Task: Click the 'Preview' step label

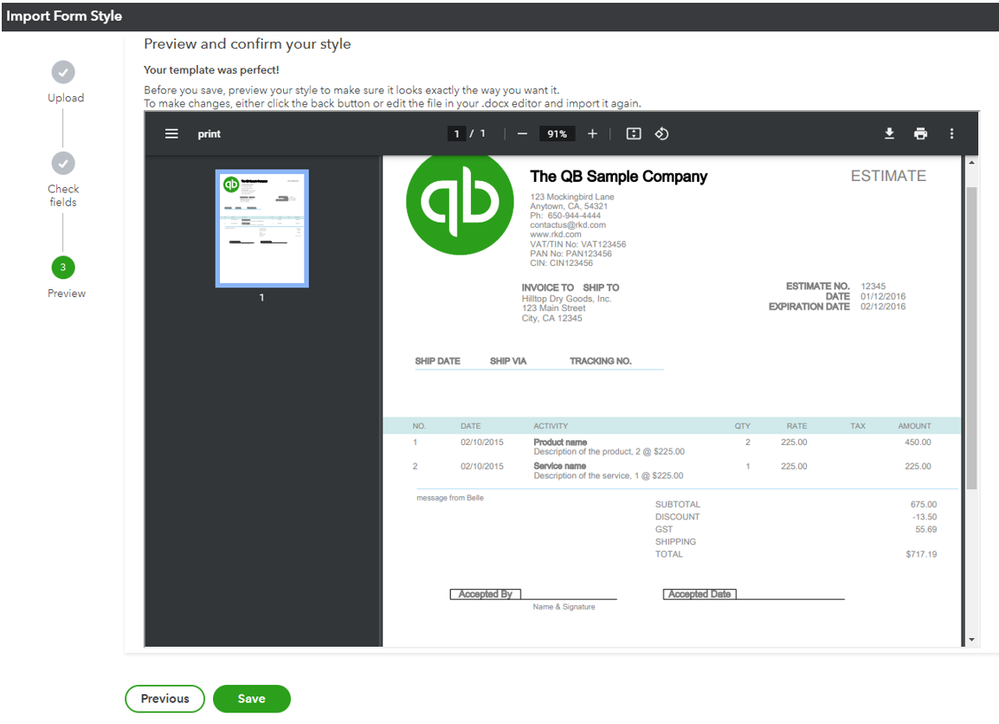Action: coord(66,293)
